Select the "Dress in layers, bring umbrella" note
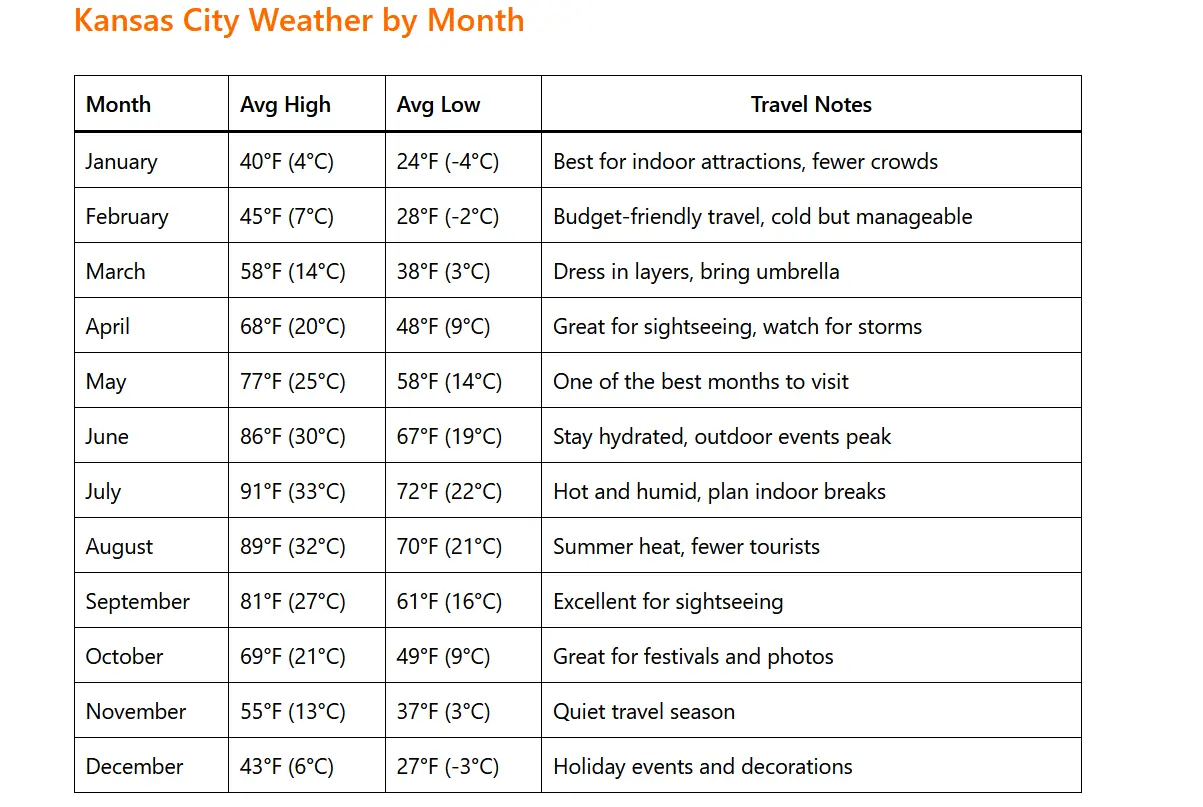The image size is (1203, 807). tap(696, 272)
